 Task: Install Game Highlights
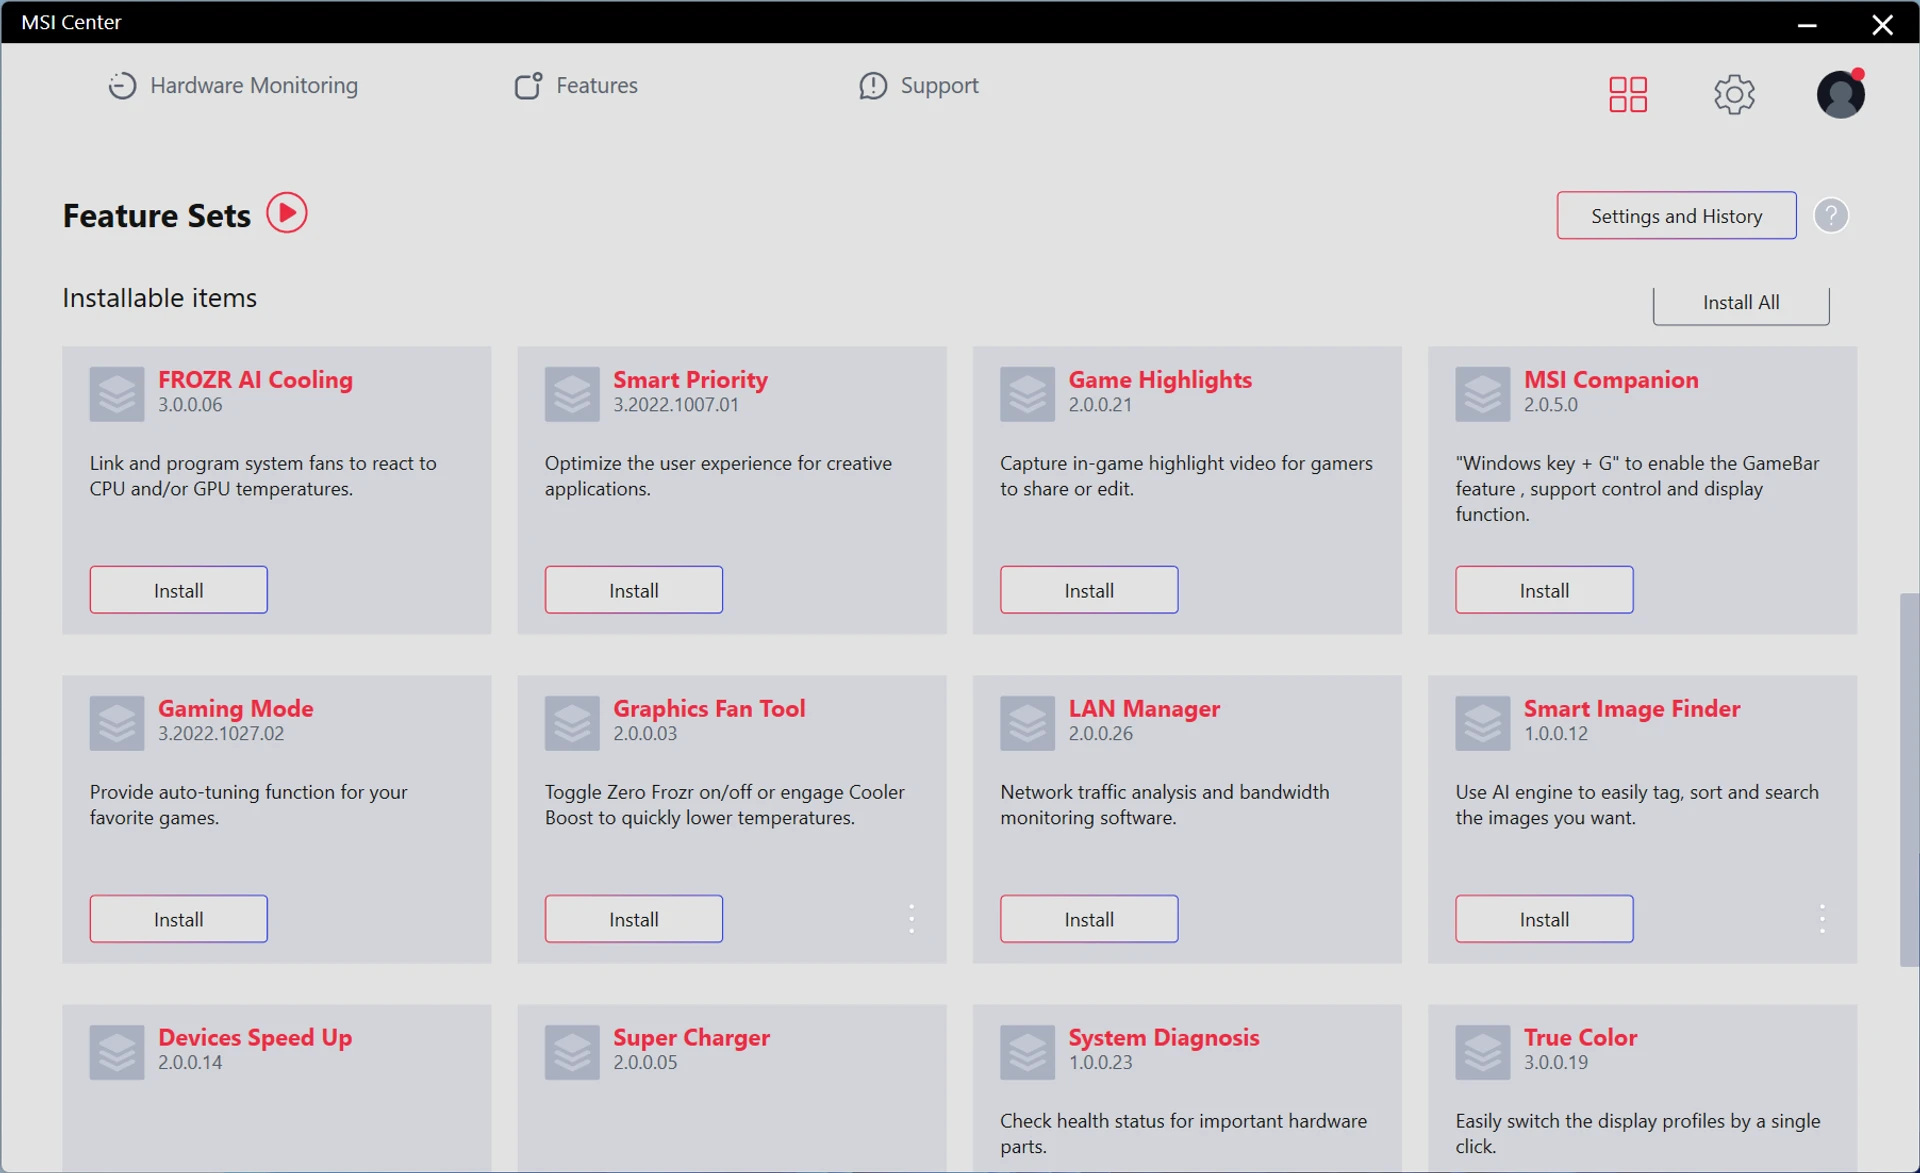pos(1089,590)
